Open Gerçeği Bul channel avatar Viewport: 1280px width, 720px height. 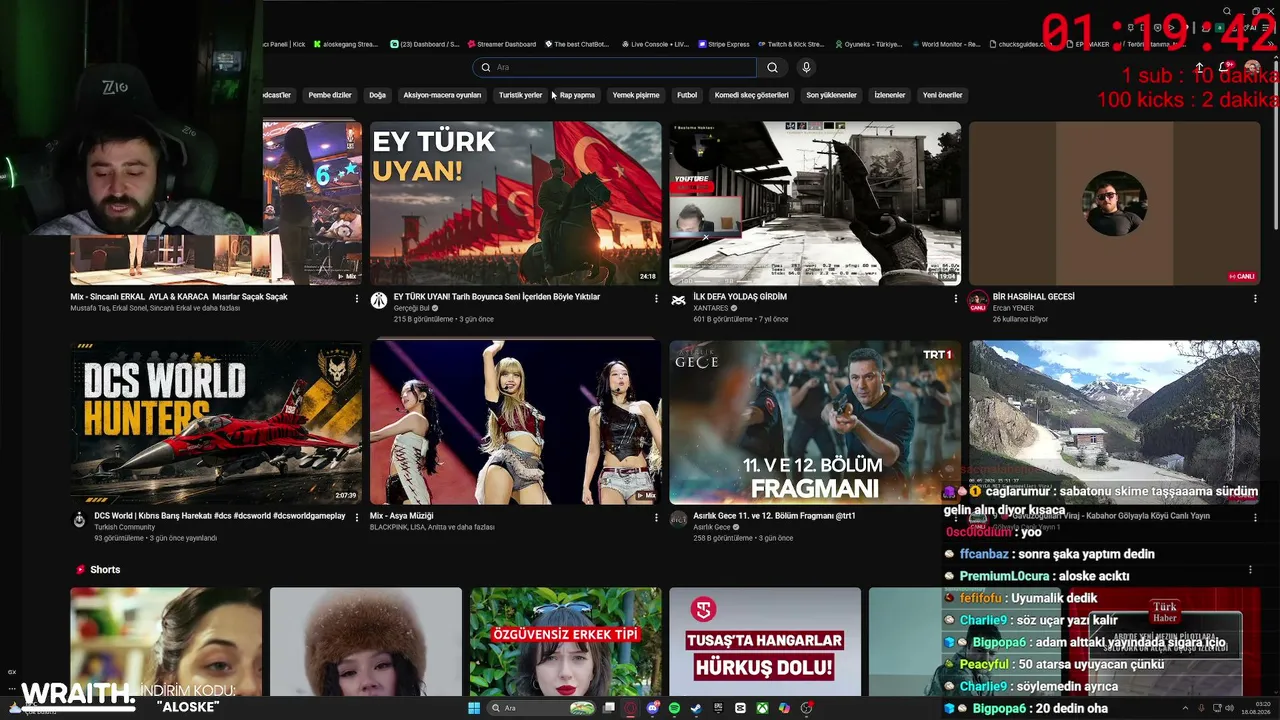click(x=379, y=301)
